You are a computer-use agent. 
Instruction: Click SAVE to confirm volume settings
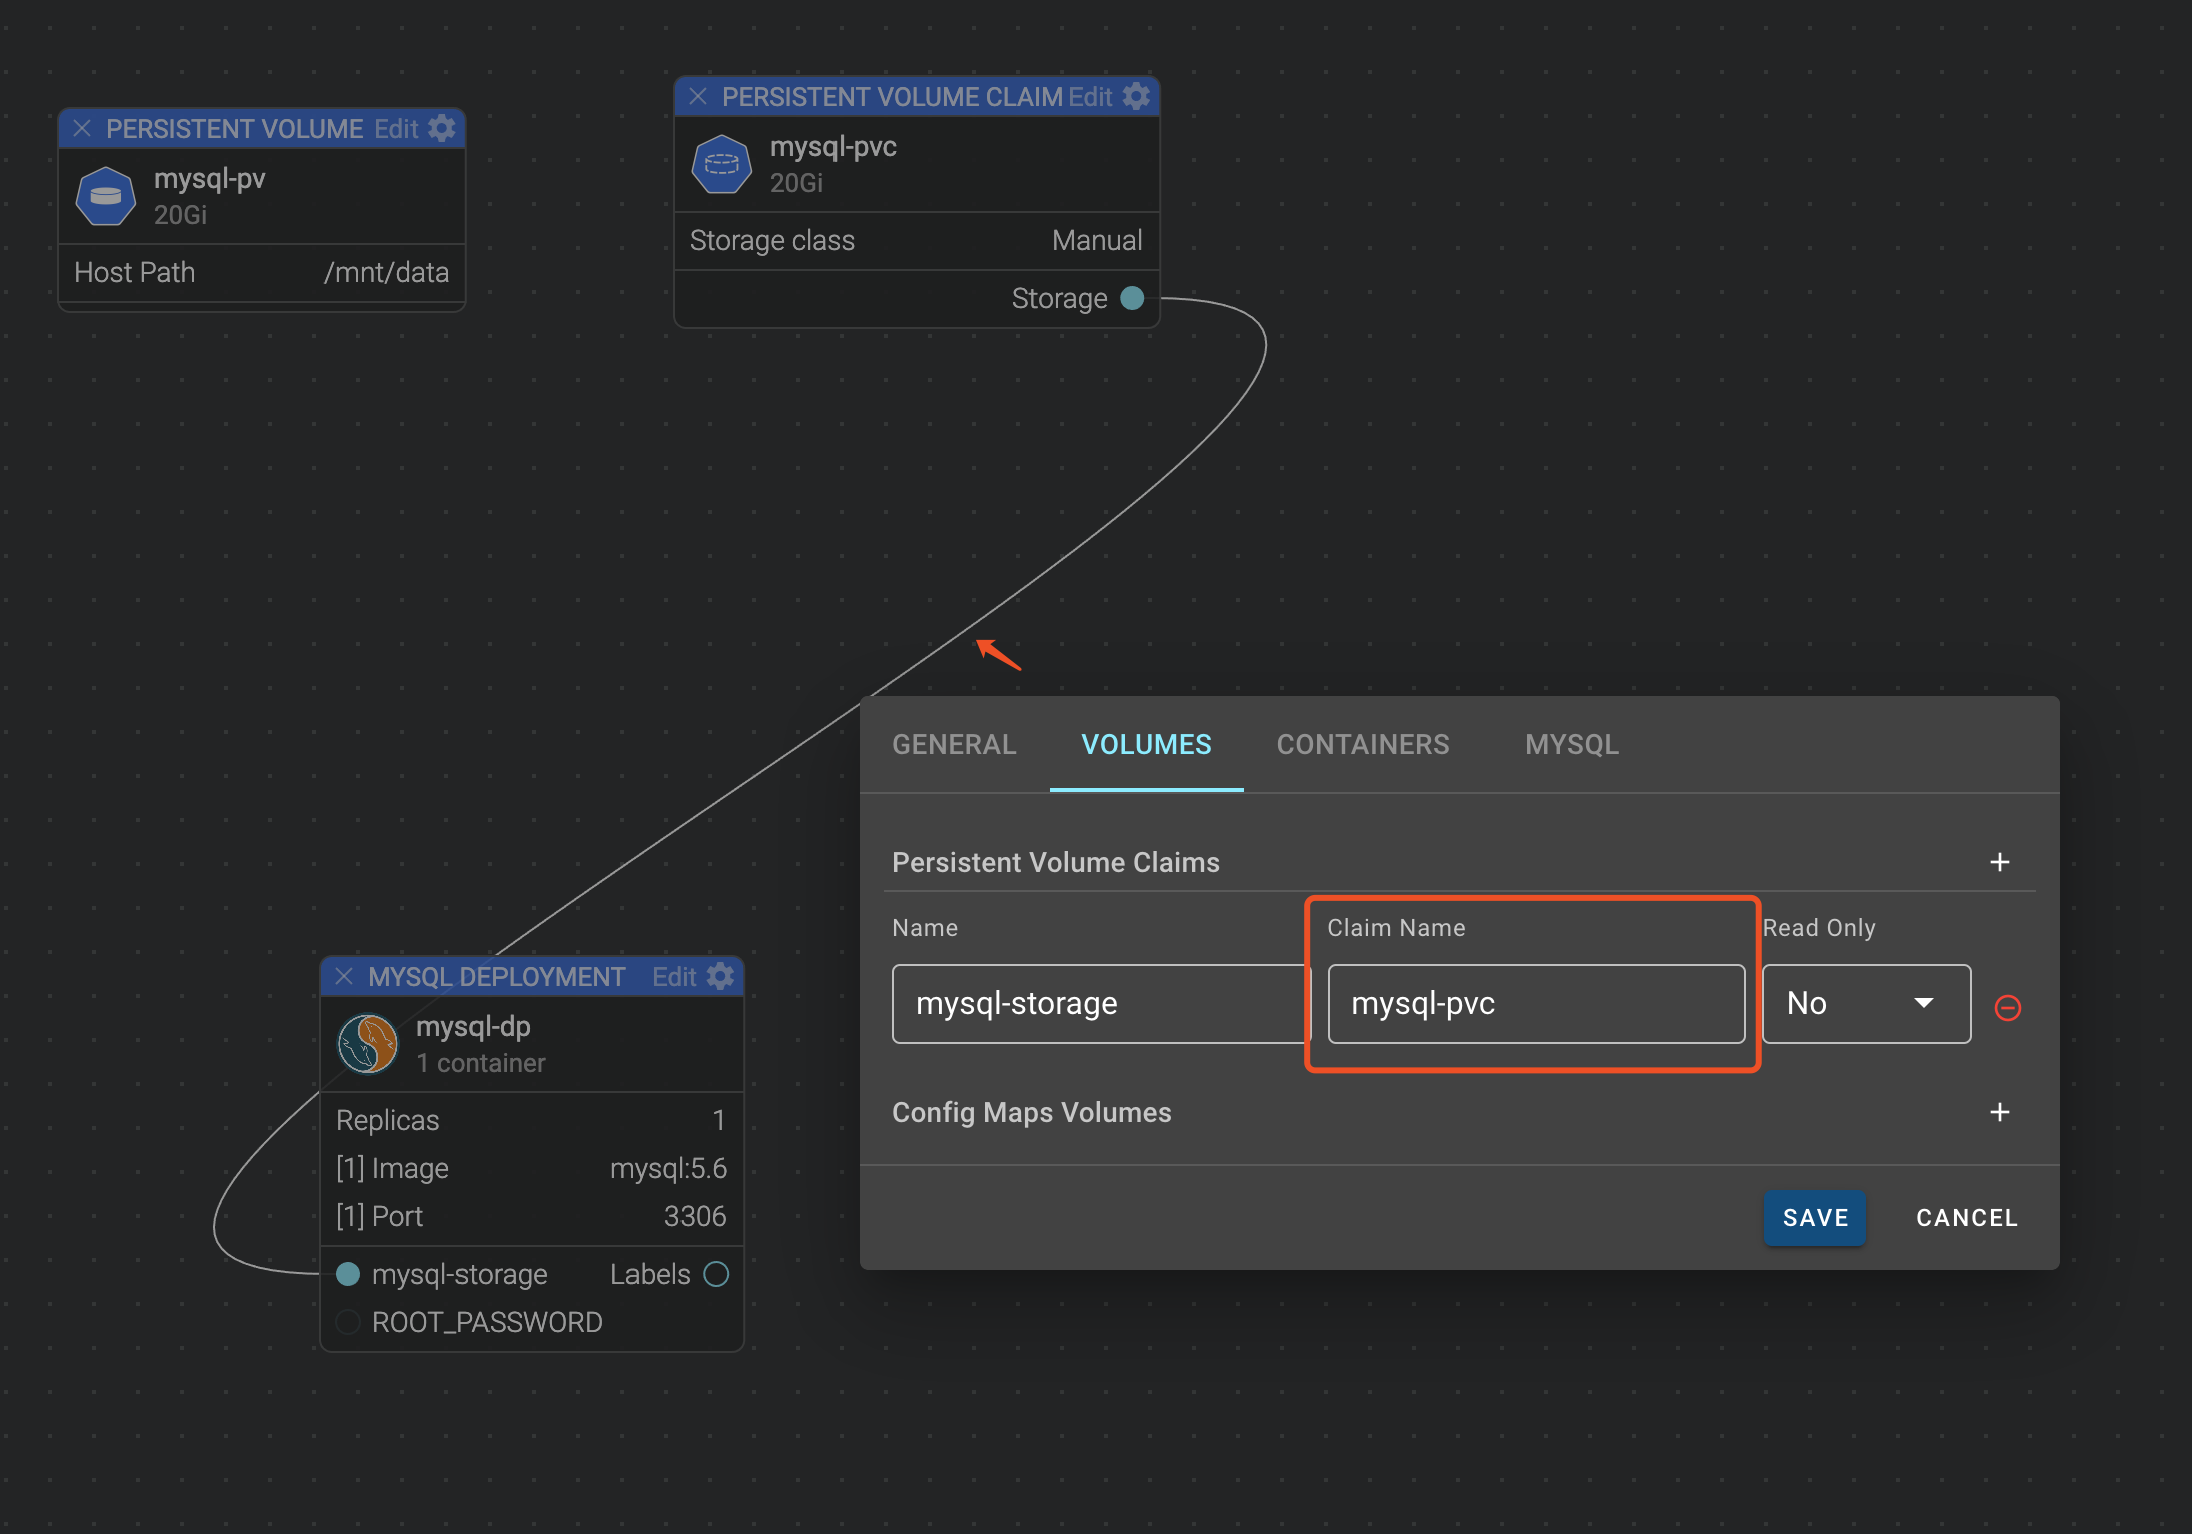click(x=1816, y=1216)
